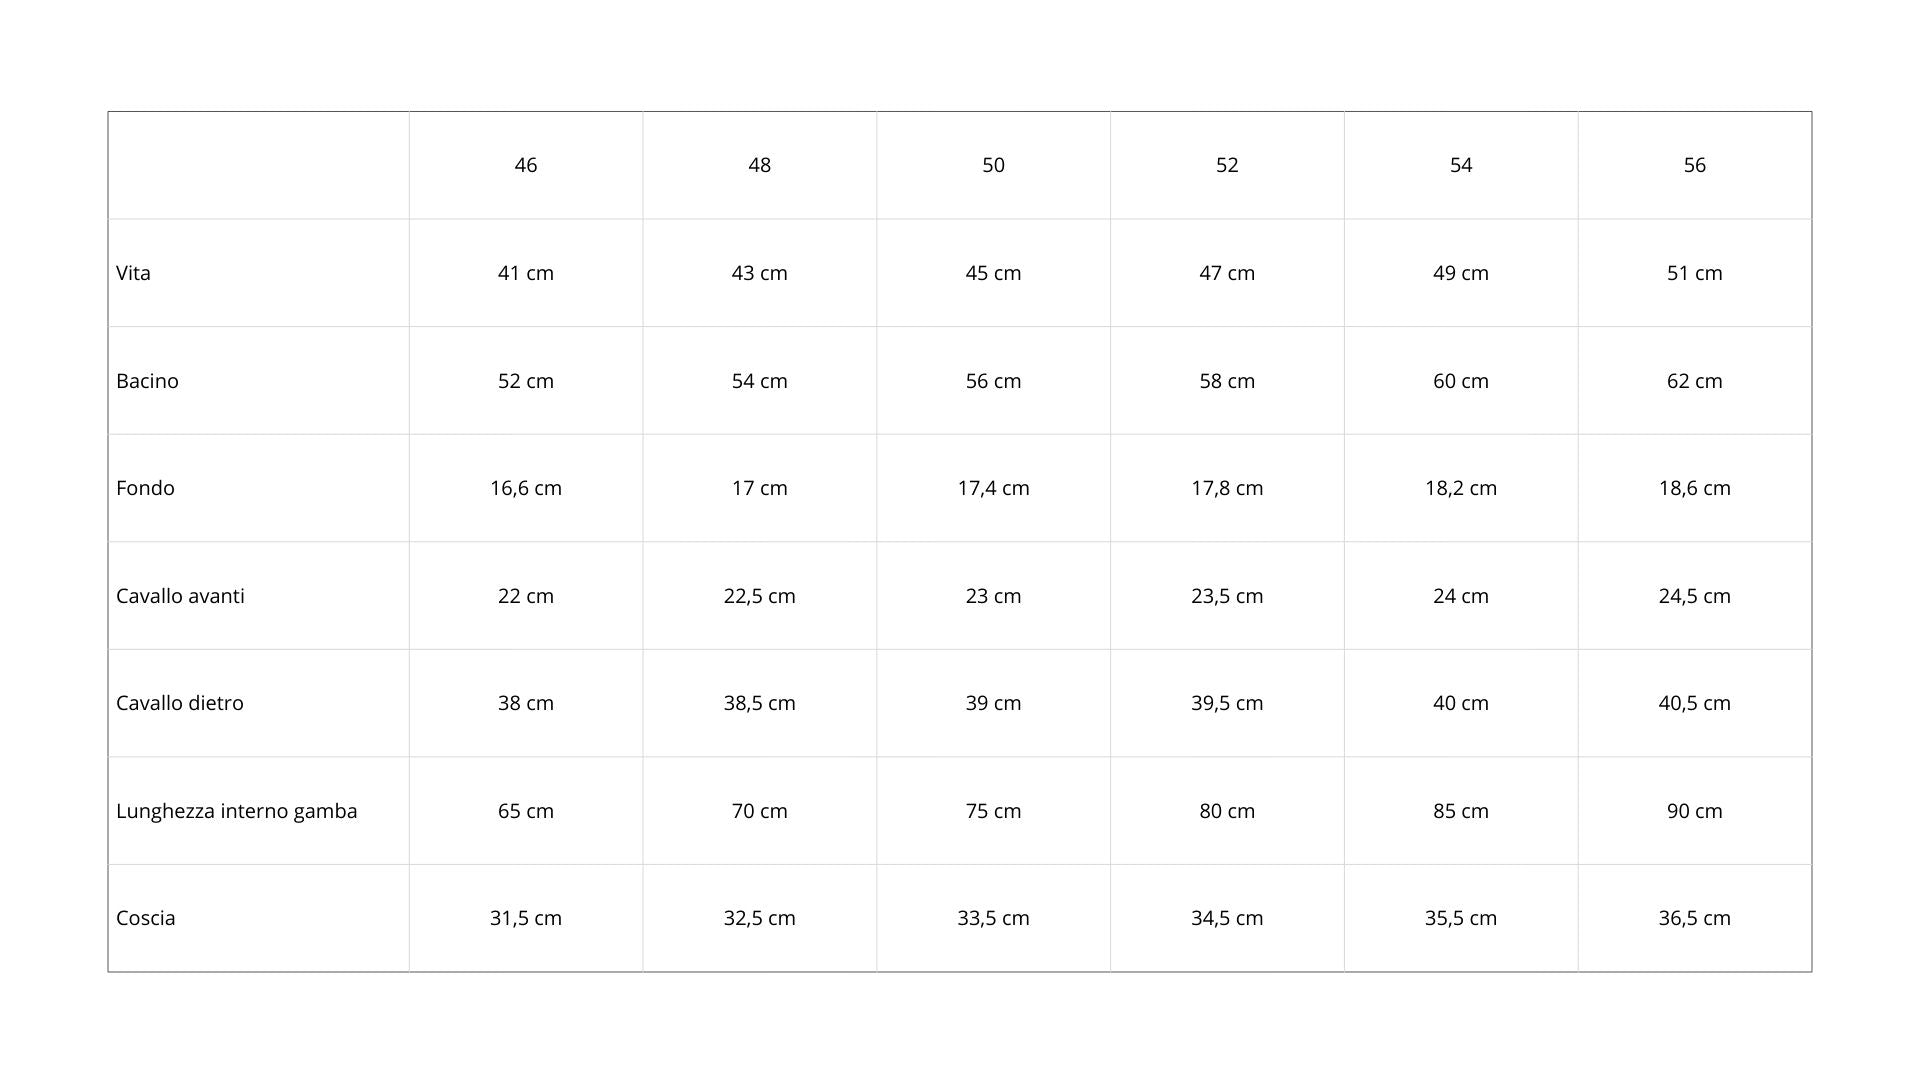Click the Vita row label

[x=133, y=273]
